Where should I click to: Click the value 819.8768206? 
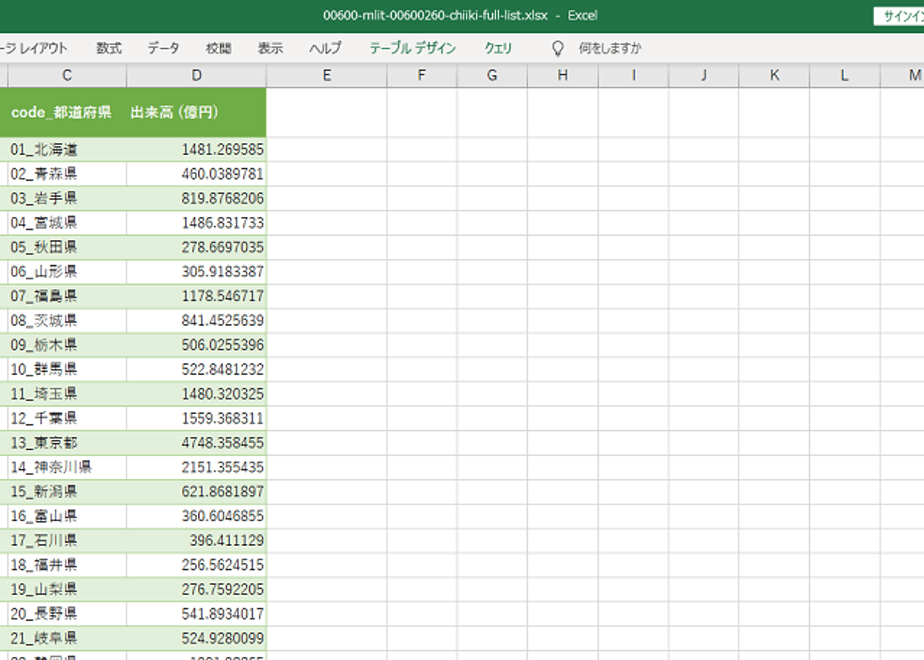(x=222, y=199)
